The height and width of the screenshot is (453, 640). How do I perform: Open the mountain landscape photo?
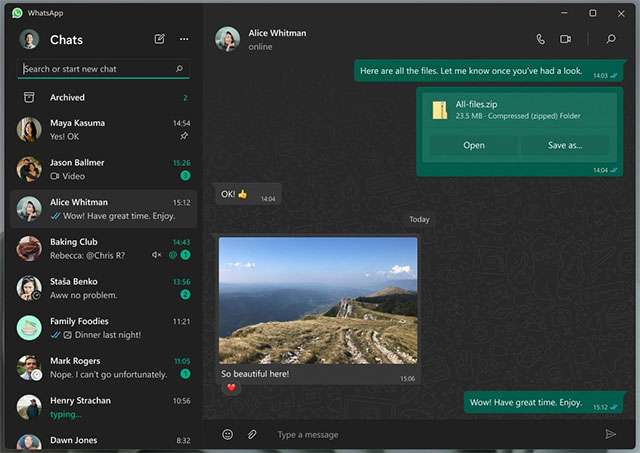pyautogui.click(x=318, y=300)
